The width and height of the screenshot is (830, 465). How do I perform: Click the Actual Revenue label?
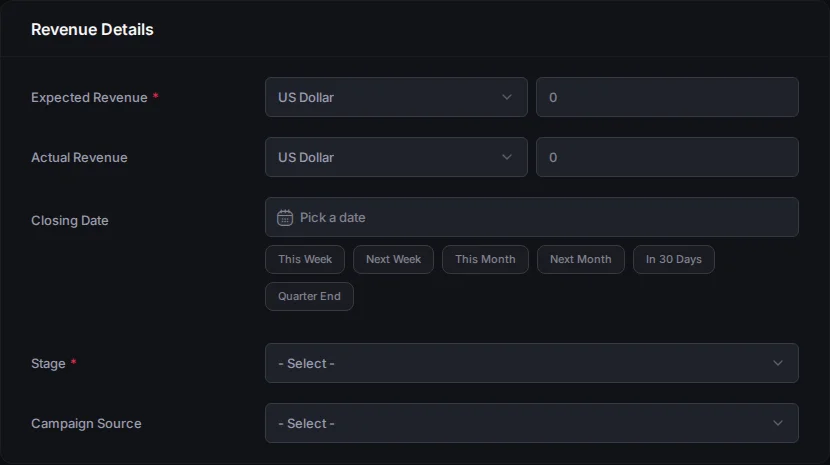pyautogui.click(x=79, y=157)
